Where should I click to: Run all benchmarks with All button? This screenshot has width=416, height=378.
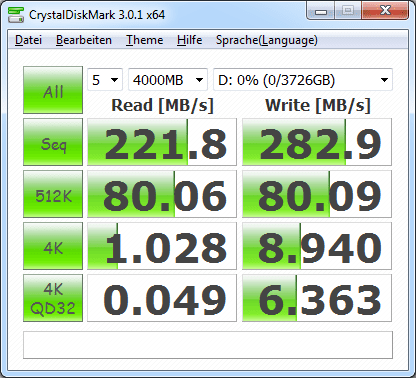(53, 90)
